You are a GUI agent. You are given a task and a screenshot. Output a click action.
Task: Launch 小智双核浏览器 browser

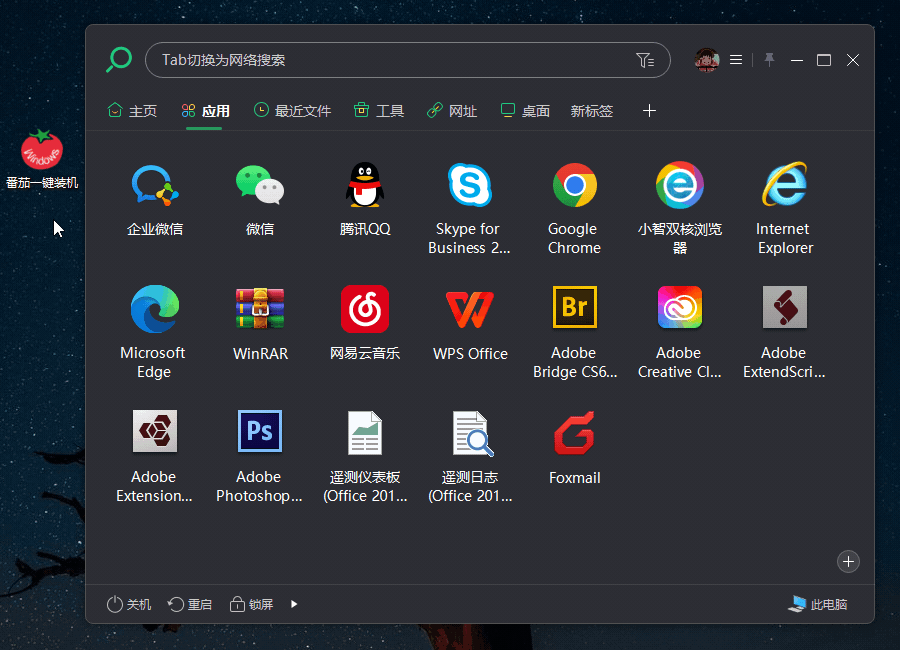pyautogui.click(x=680, y=185)
